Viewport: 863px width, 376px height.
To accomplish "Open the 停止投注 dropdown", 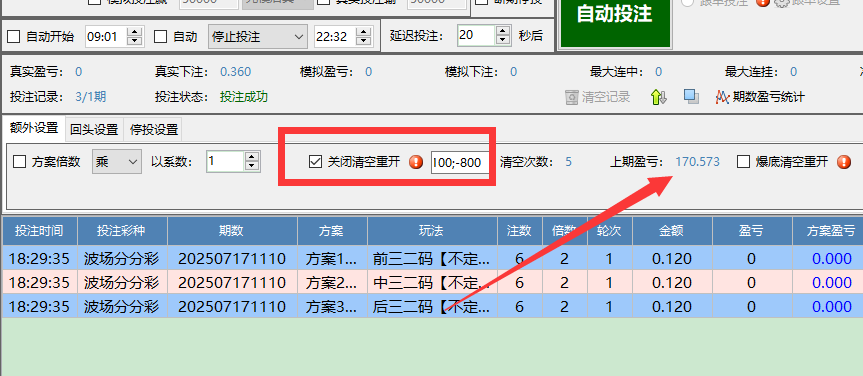I will pos(258,37).
